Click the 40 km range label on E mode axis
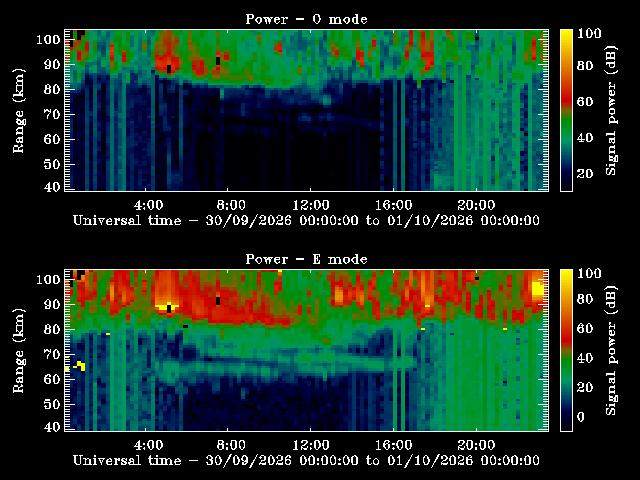This screenshot has width=640, height=480. pos(52,427)
